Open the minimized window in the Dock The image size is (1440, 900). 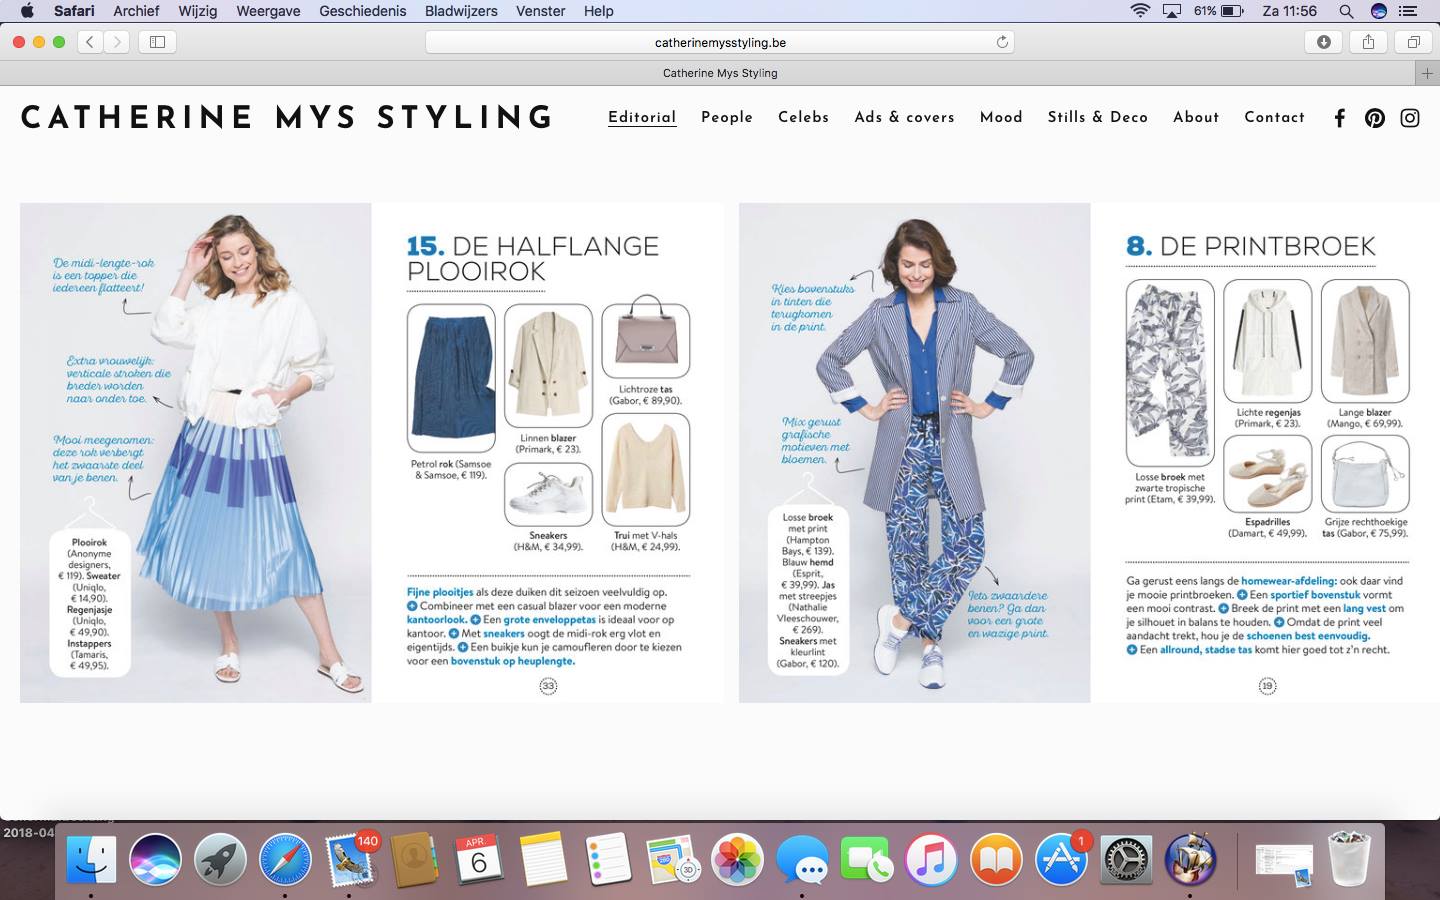point(1284,861)
